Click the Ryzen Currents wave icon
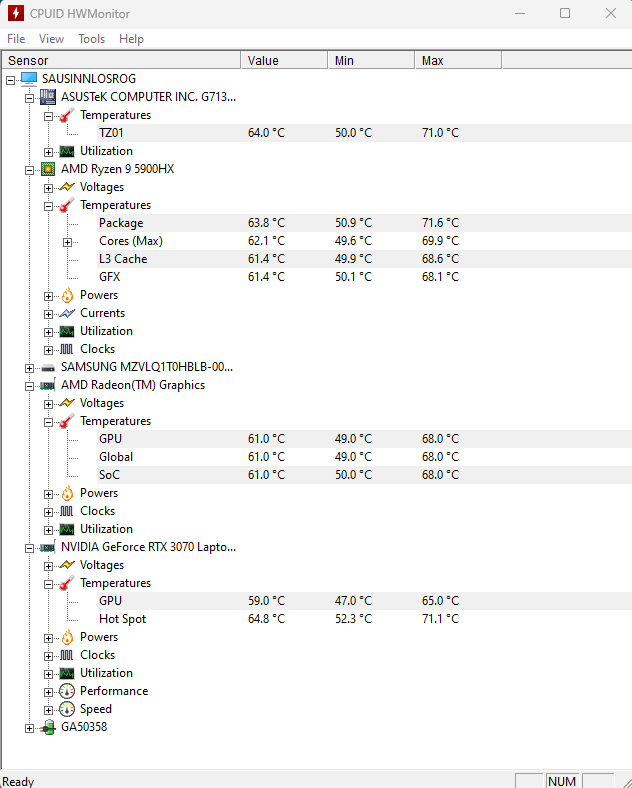632x788 pixels. point(67,313)
